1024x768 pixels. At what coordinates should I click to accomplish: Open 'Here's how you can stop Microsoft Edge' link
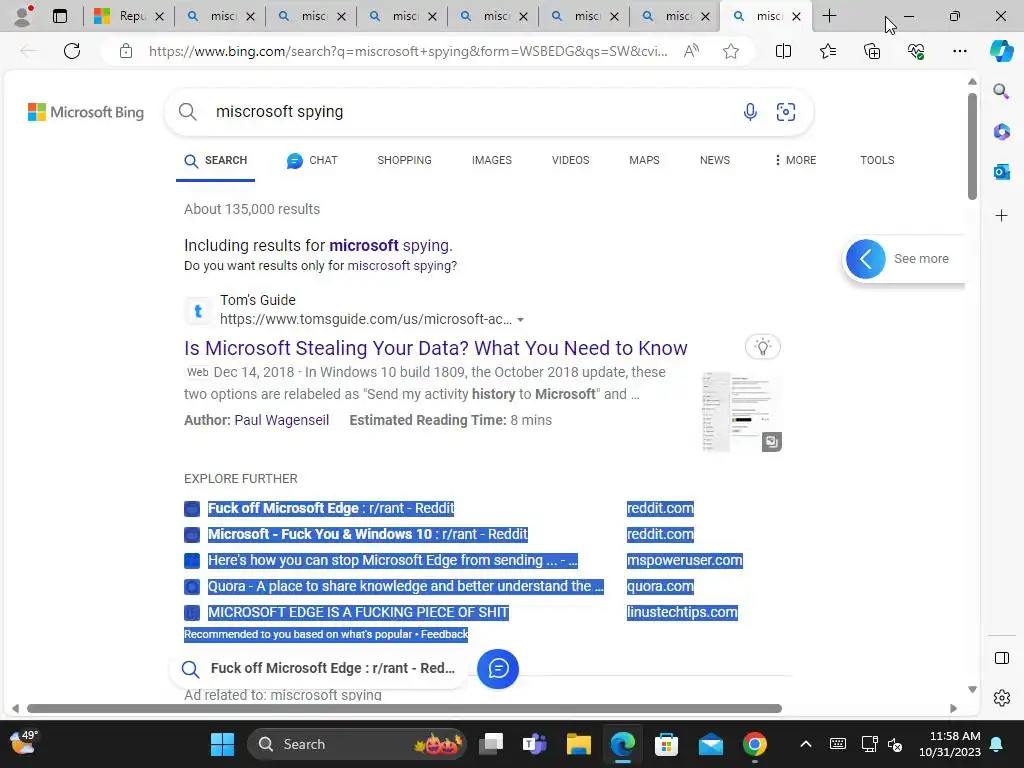tap(392, 560)
